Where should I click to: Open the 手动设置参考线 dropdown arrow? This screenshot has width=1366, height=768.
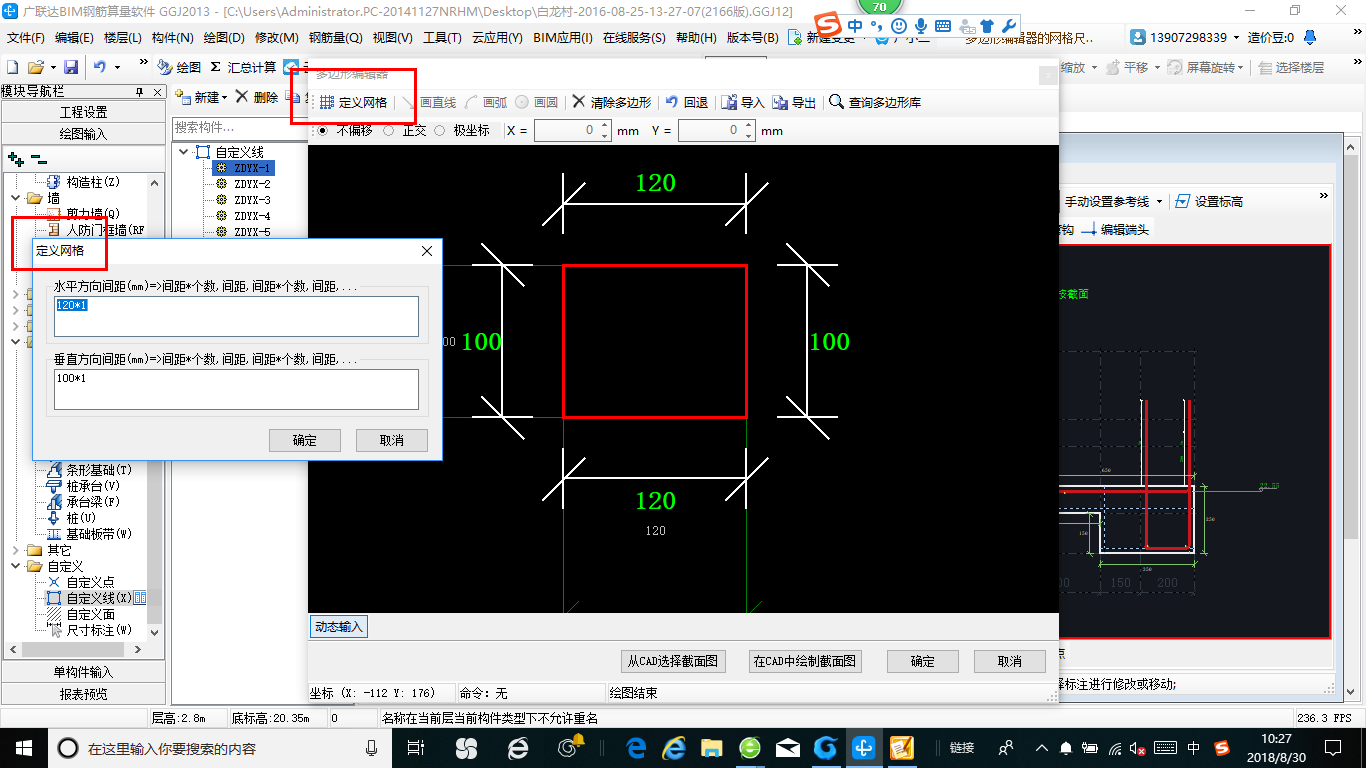click(x=1160, y=202)
